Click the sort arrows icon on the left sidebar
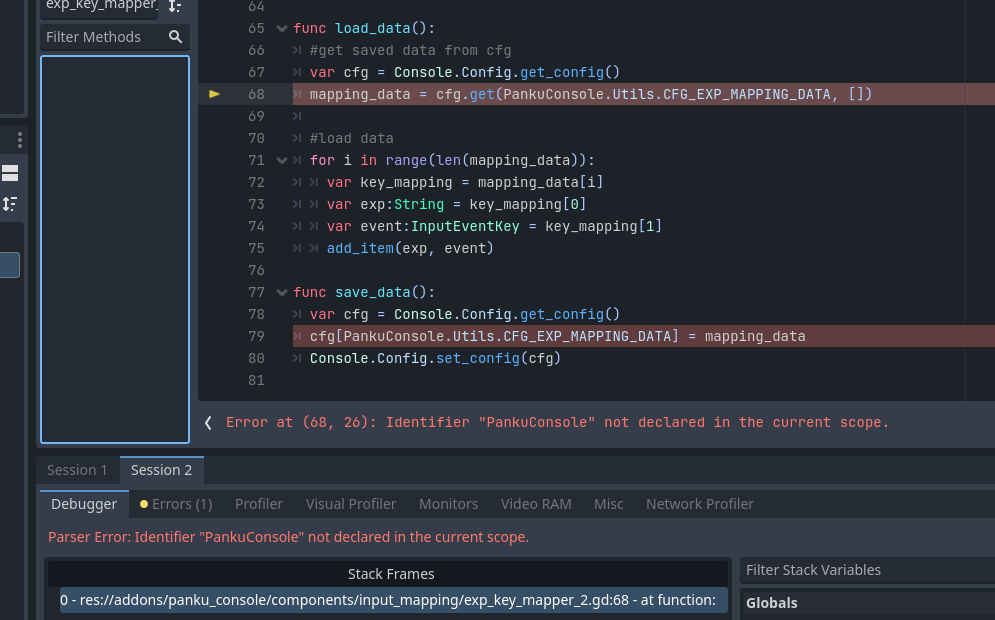The image size is (995, 620). click(x=12, y=204)
